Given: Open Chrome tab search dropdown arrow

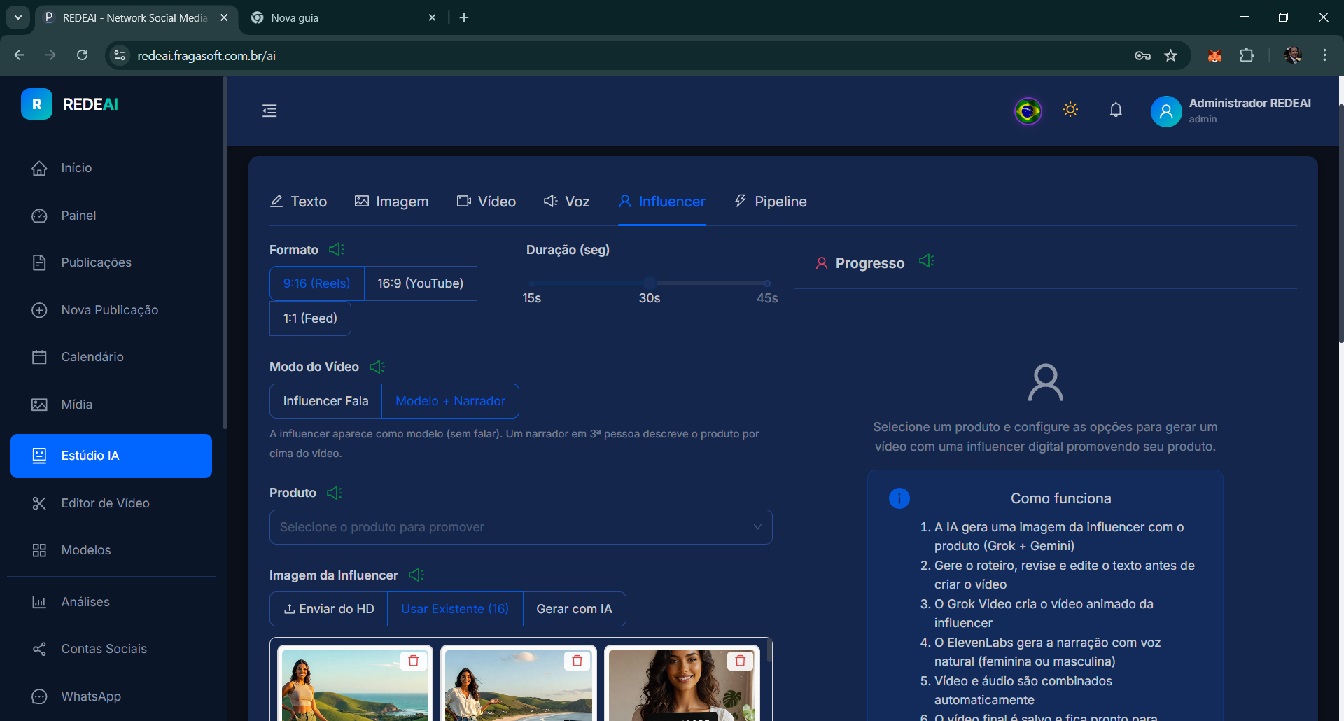Looking at the screenshot, I should (x=18, y=17).
